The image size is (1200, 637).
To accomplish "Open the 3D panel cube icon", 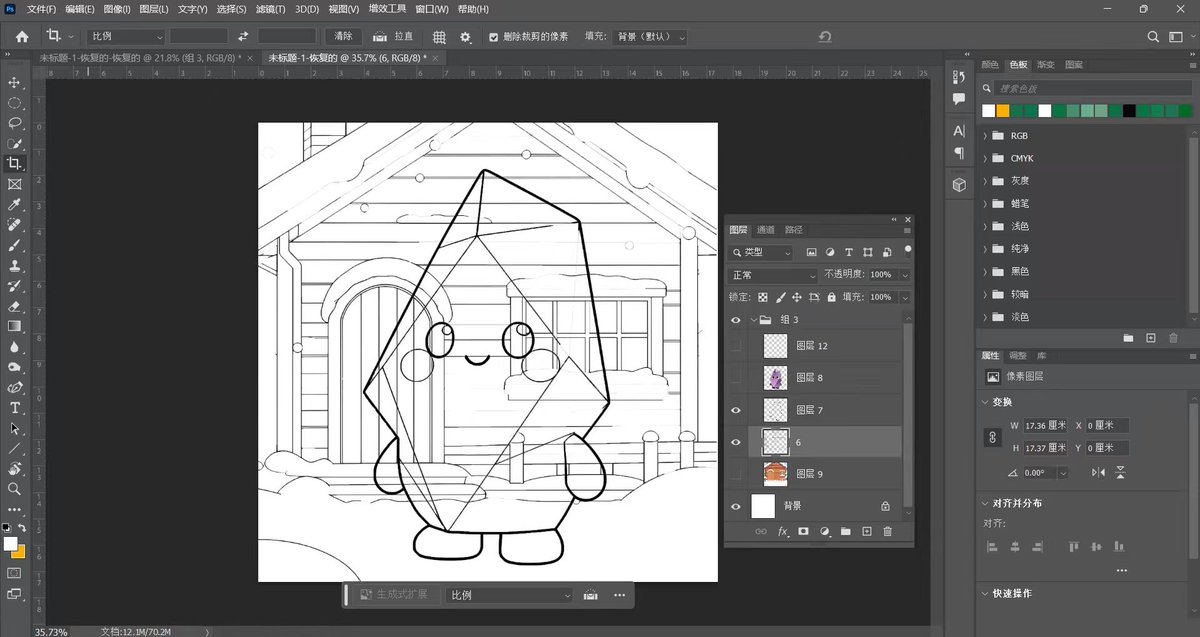I will pos(959,185).
